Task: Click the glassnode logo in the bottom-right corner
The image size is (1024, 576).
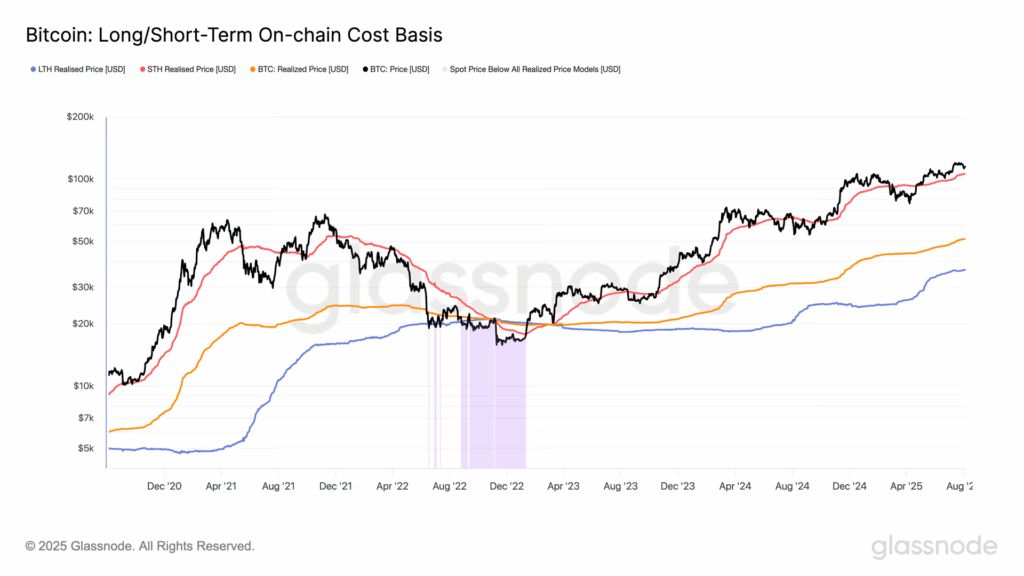Action: 933,547
